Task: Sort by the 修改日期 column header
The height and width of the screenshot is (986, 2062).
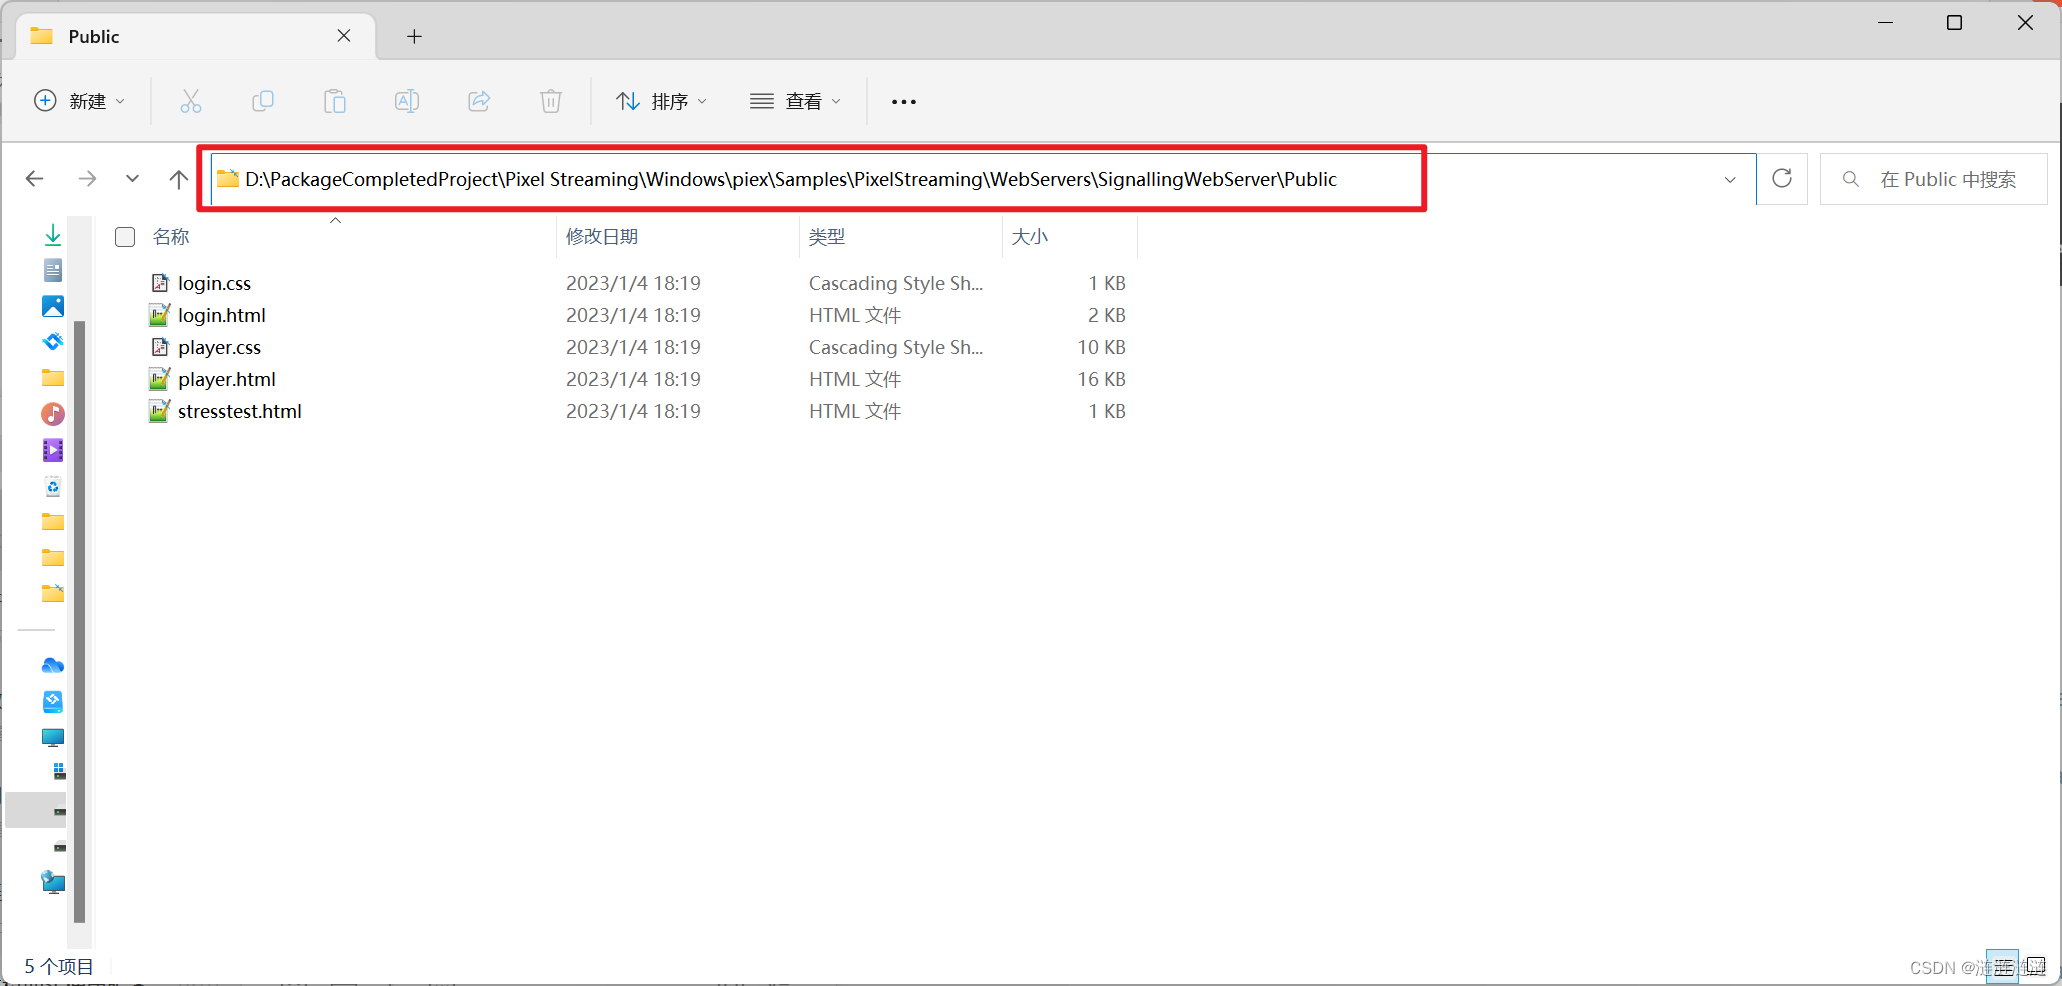Action: point(602,237)
